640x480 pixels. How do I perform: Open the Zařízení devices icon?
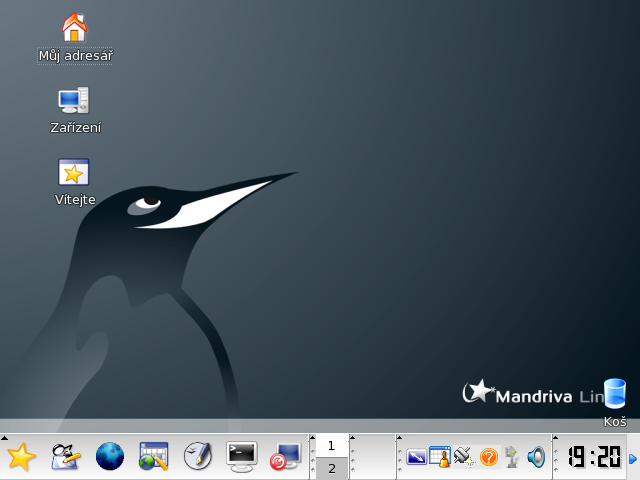coord(74,100)
